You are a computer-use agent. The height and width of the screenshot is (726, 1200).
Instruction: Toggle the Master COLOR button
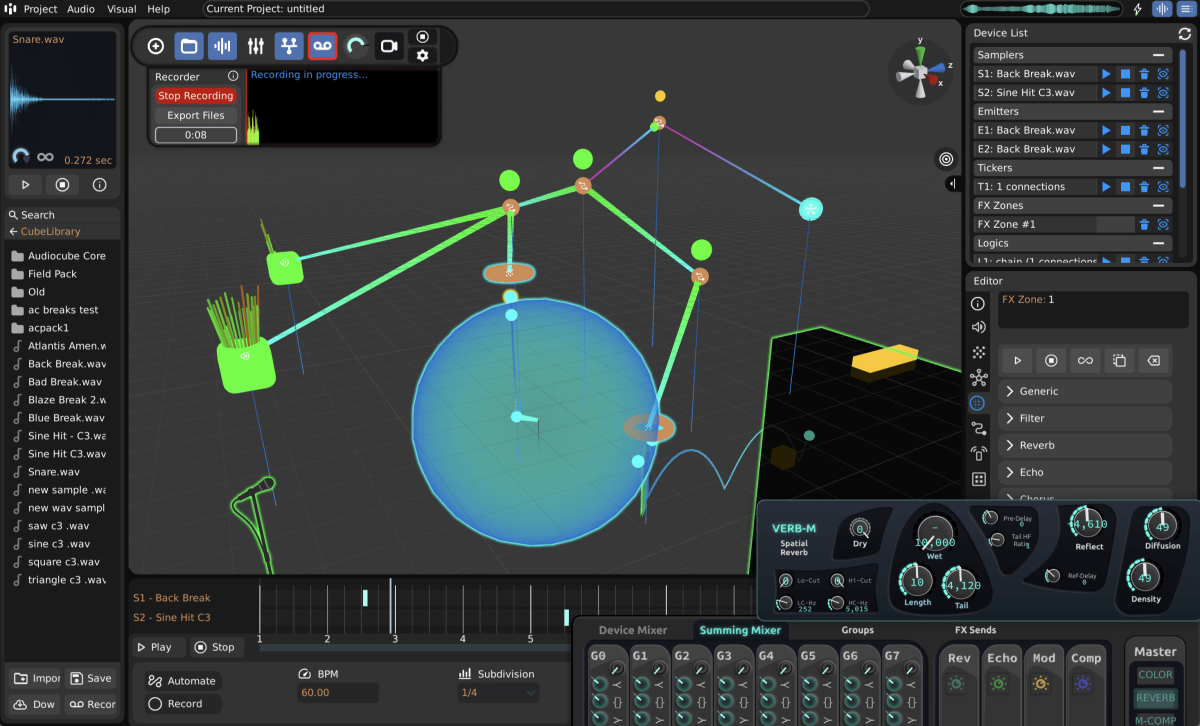click(1155, 675)
